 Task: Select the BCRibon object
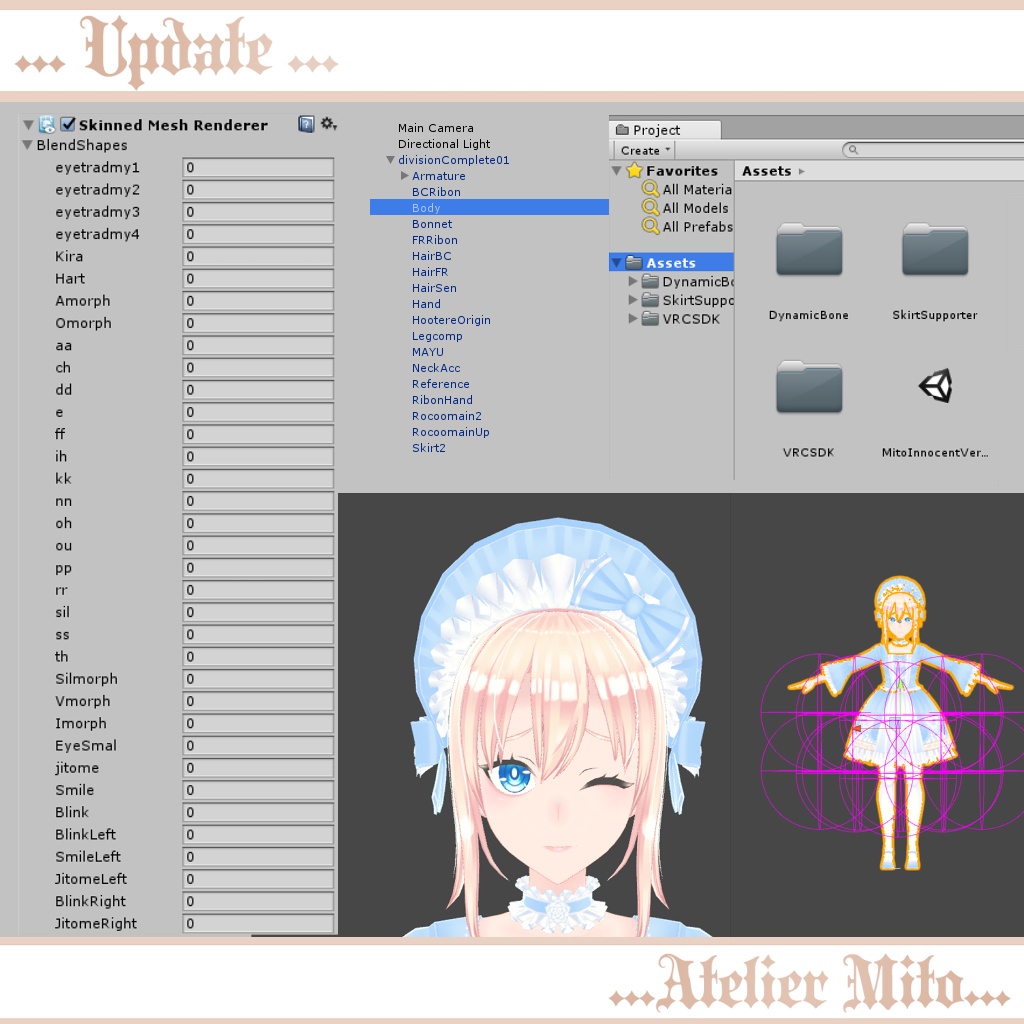pyautogui.click(x=436, y=192)
